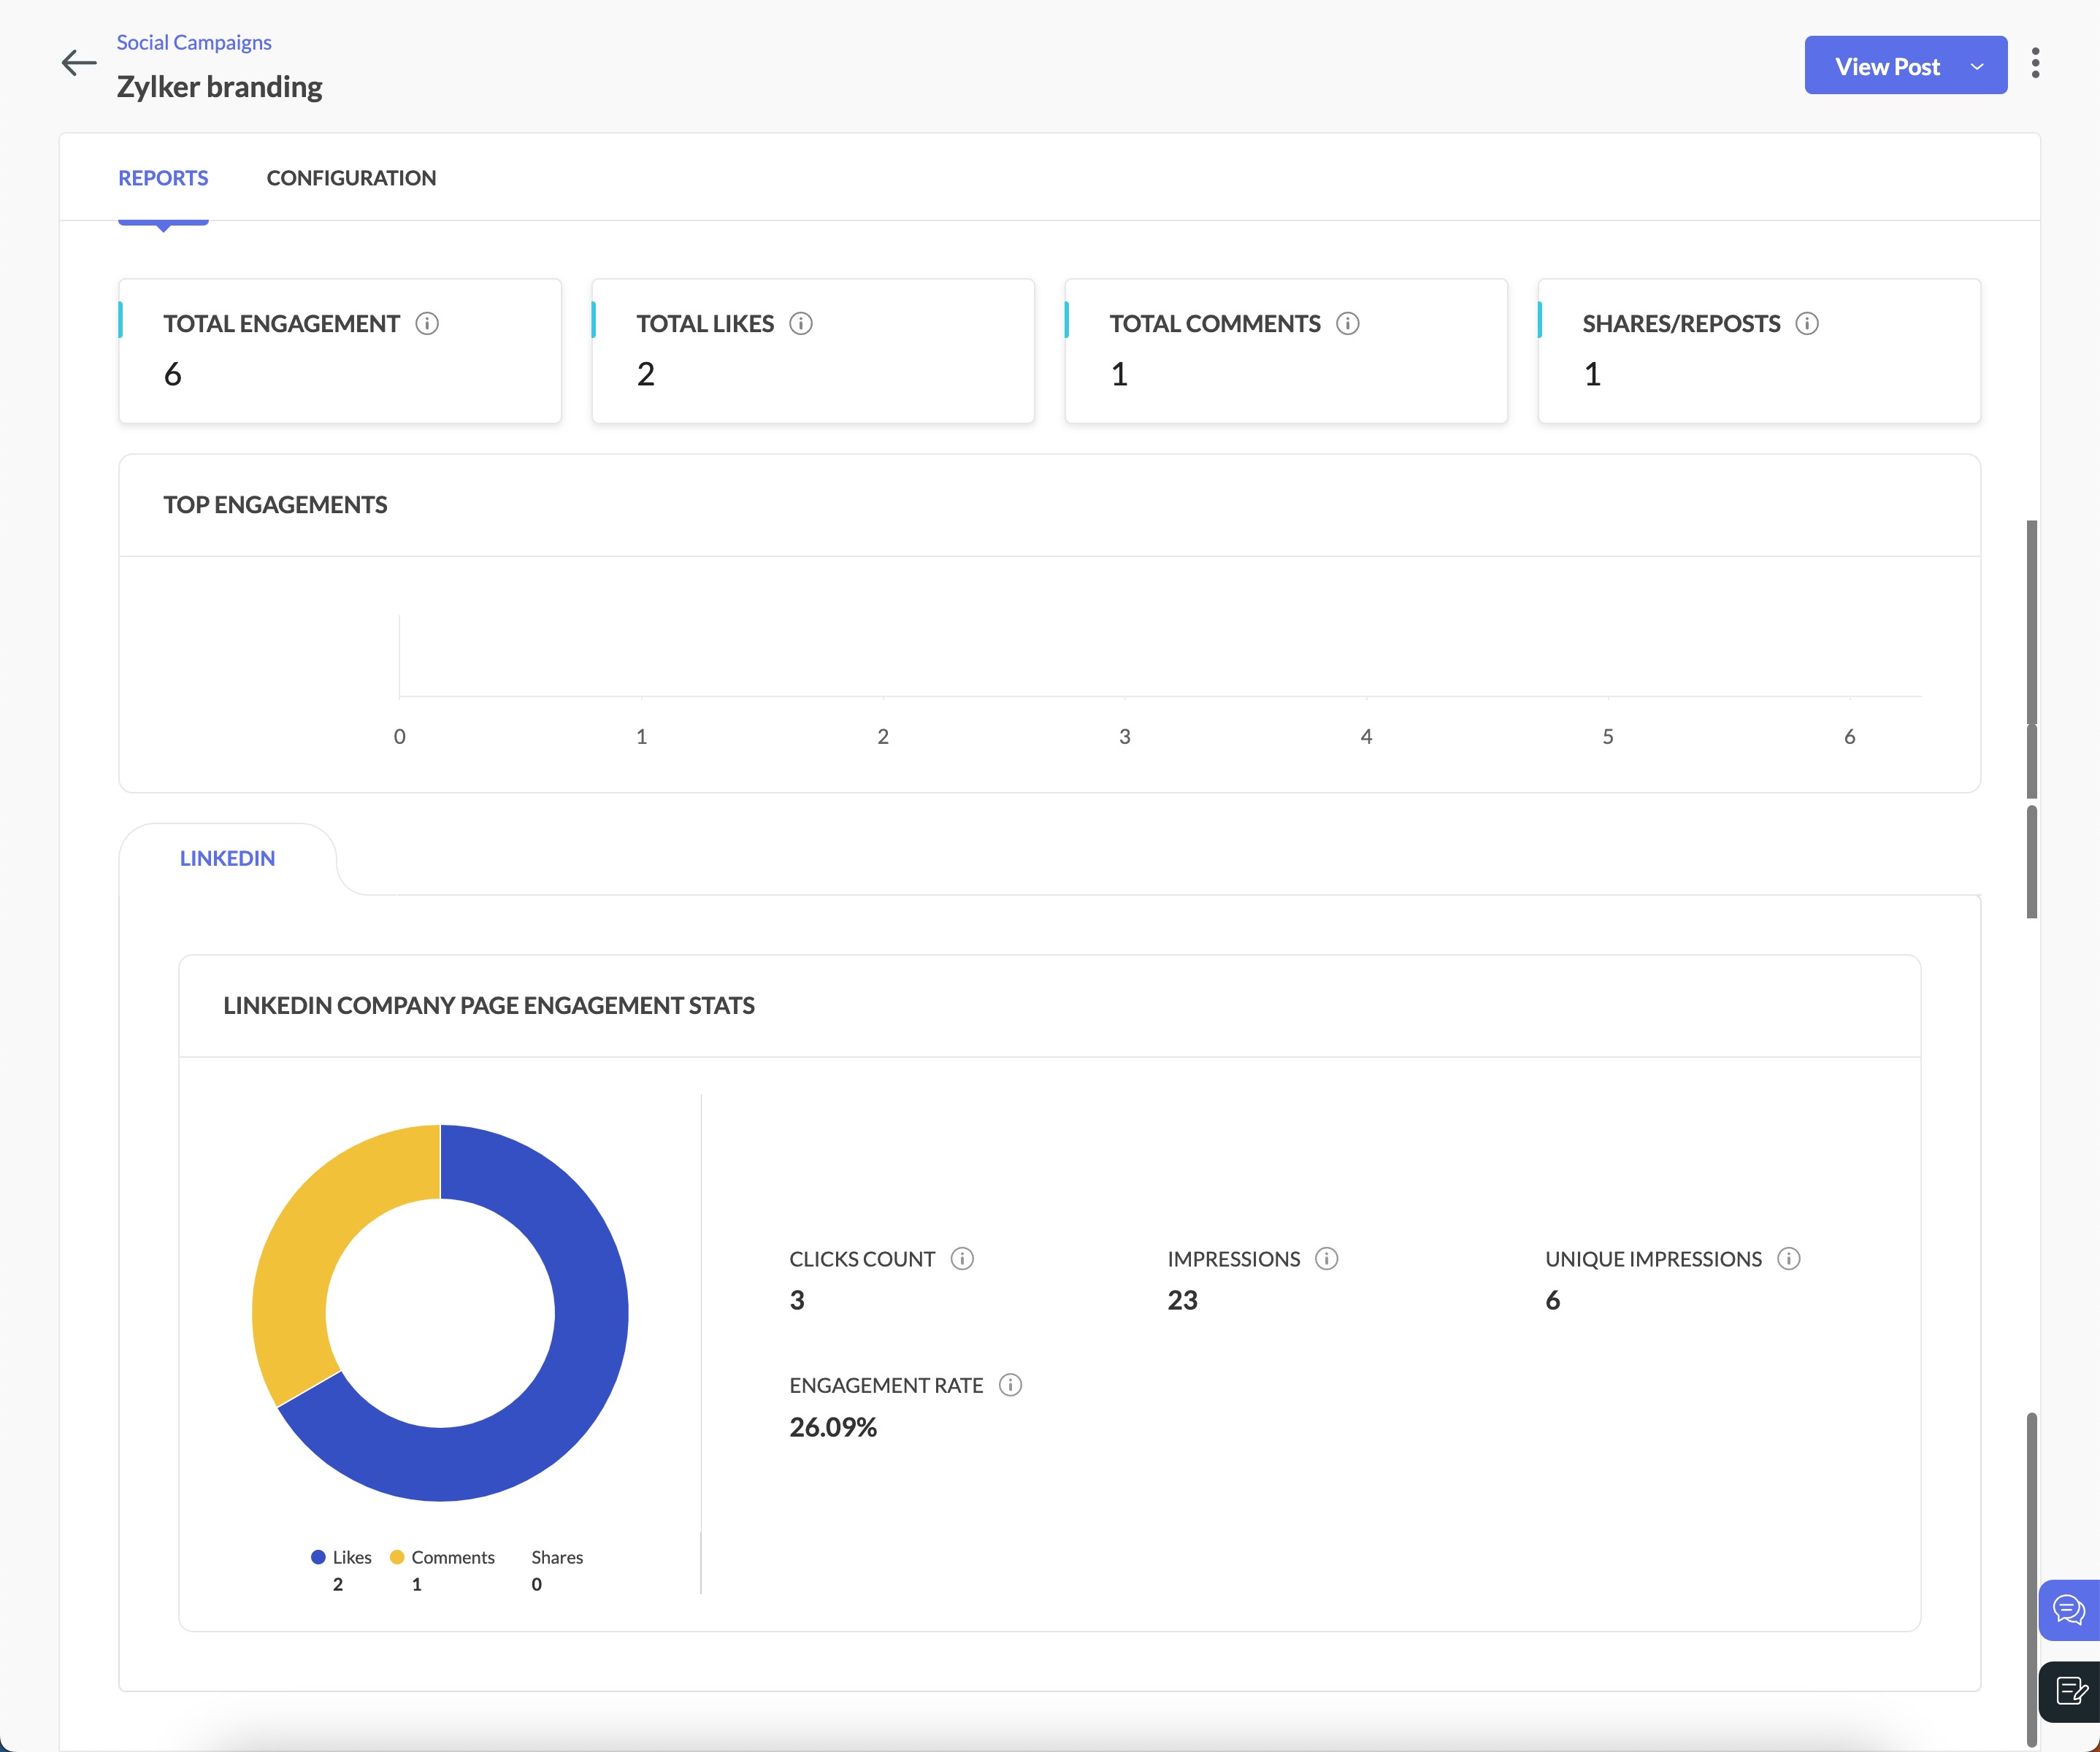This screenshot has width=2100, height=1752.
Task: Click the Total Likes value 2
Action: click(646, 374)
